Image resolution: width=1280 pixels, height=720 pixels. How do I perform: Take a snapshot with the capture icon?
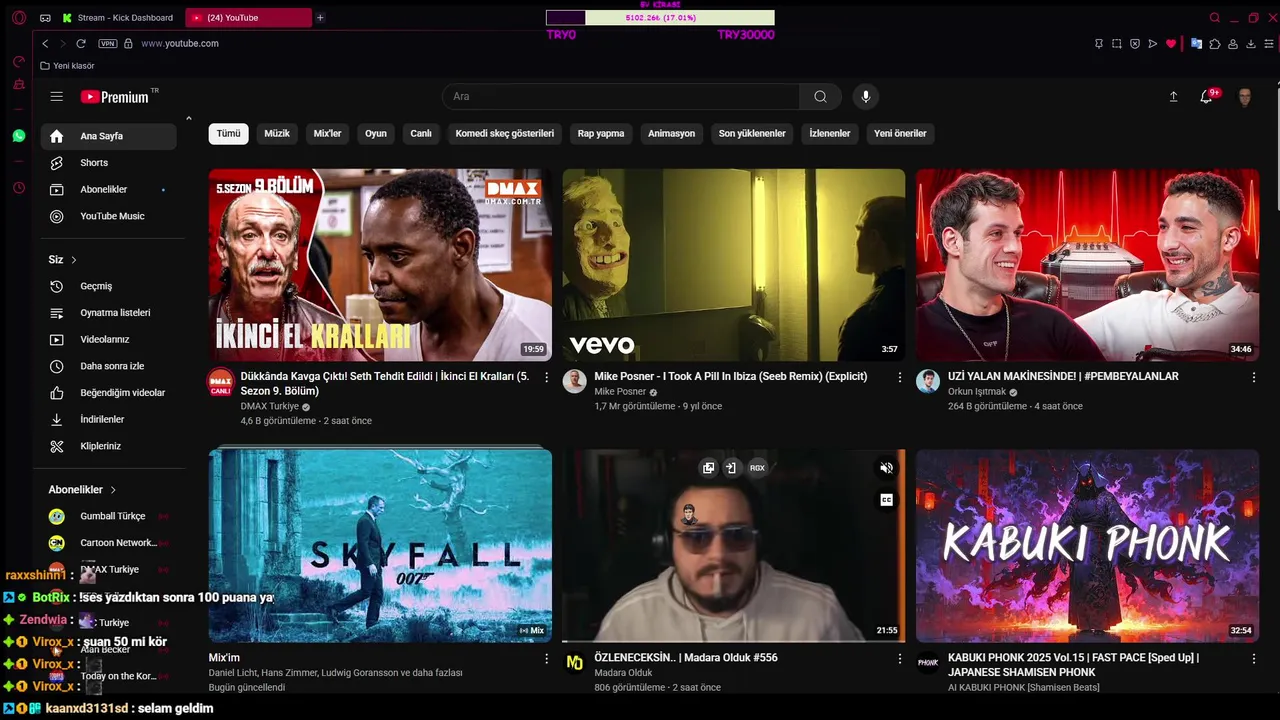coord(1117,43)
